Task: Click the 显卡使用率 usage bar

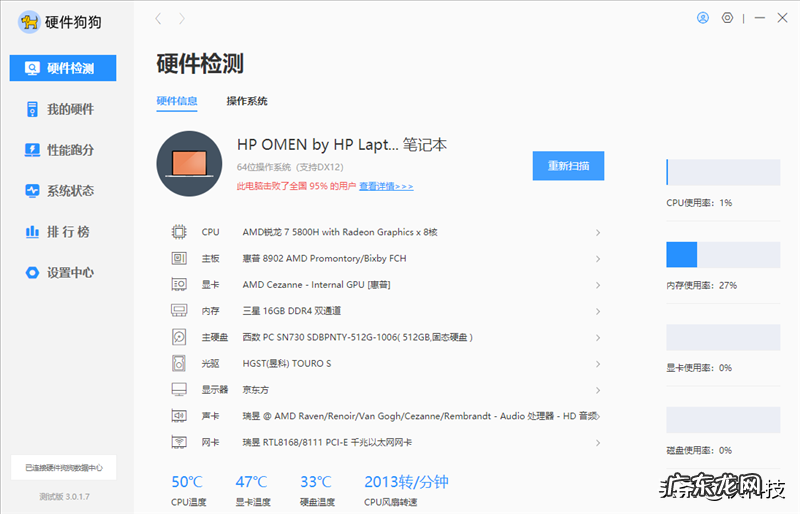Action: pyautogui.click(x=723, y=337)
